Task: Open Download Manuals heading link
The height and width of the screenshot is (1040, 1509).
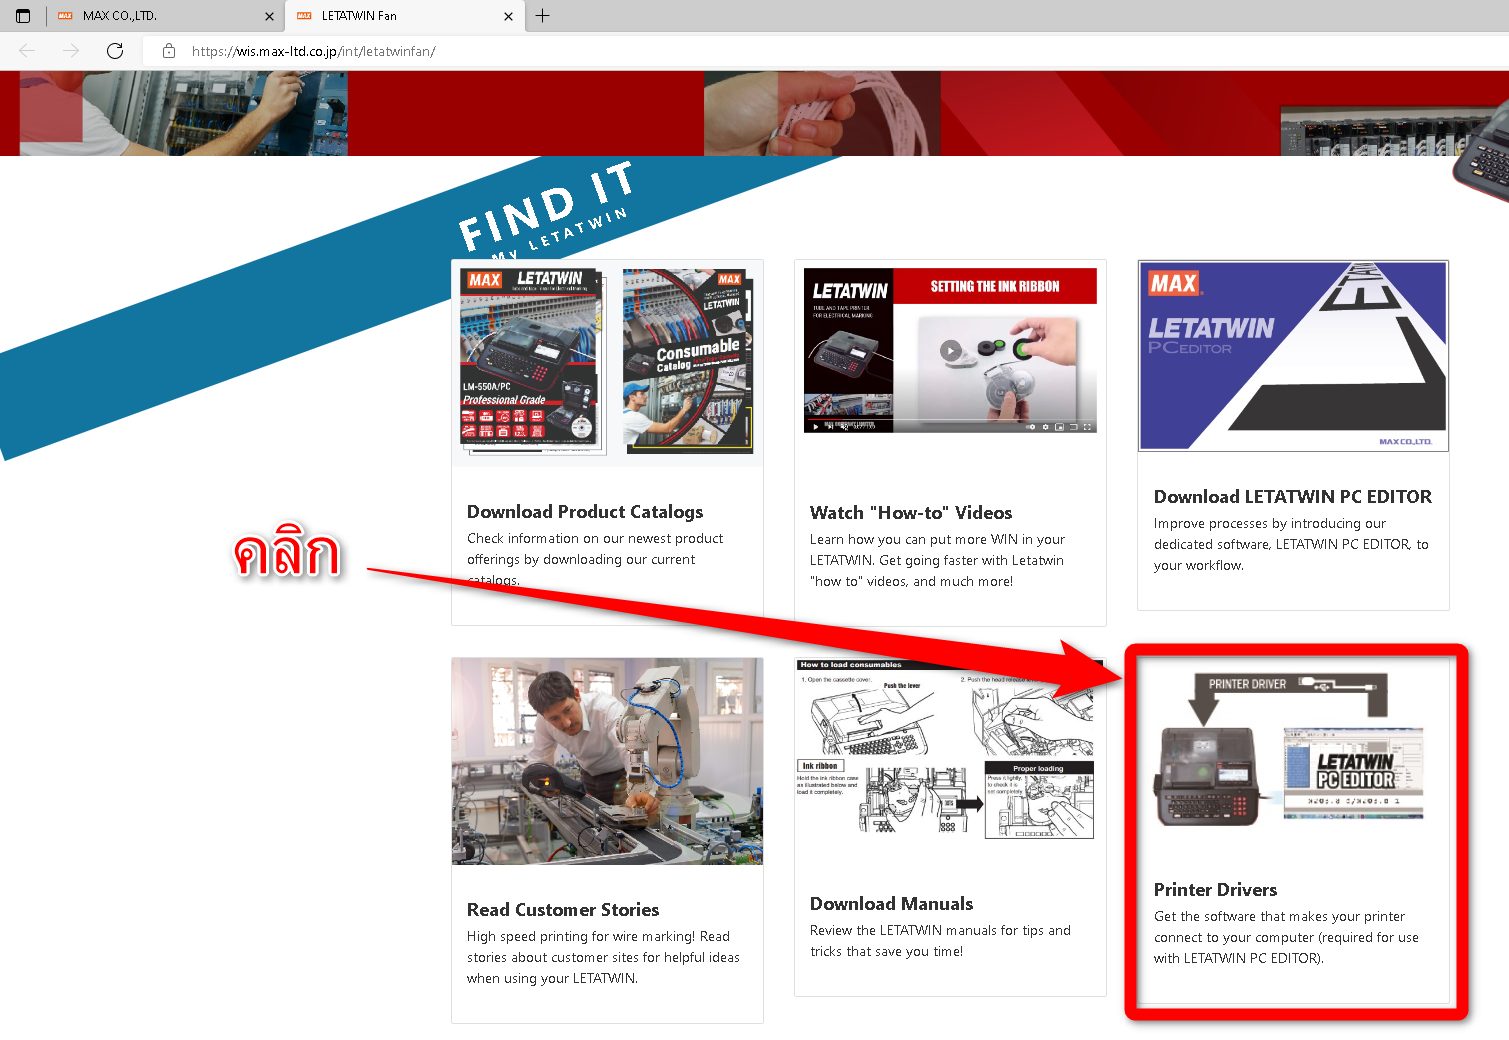Action: 891,904
